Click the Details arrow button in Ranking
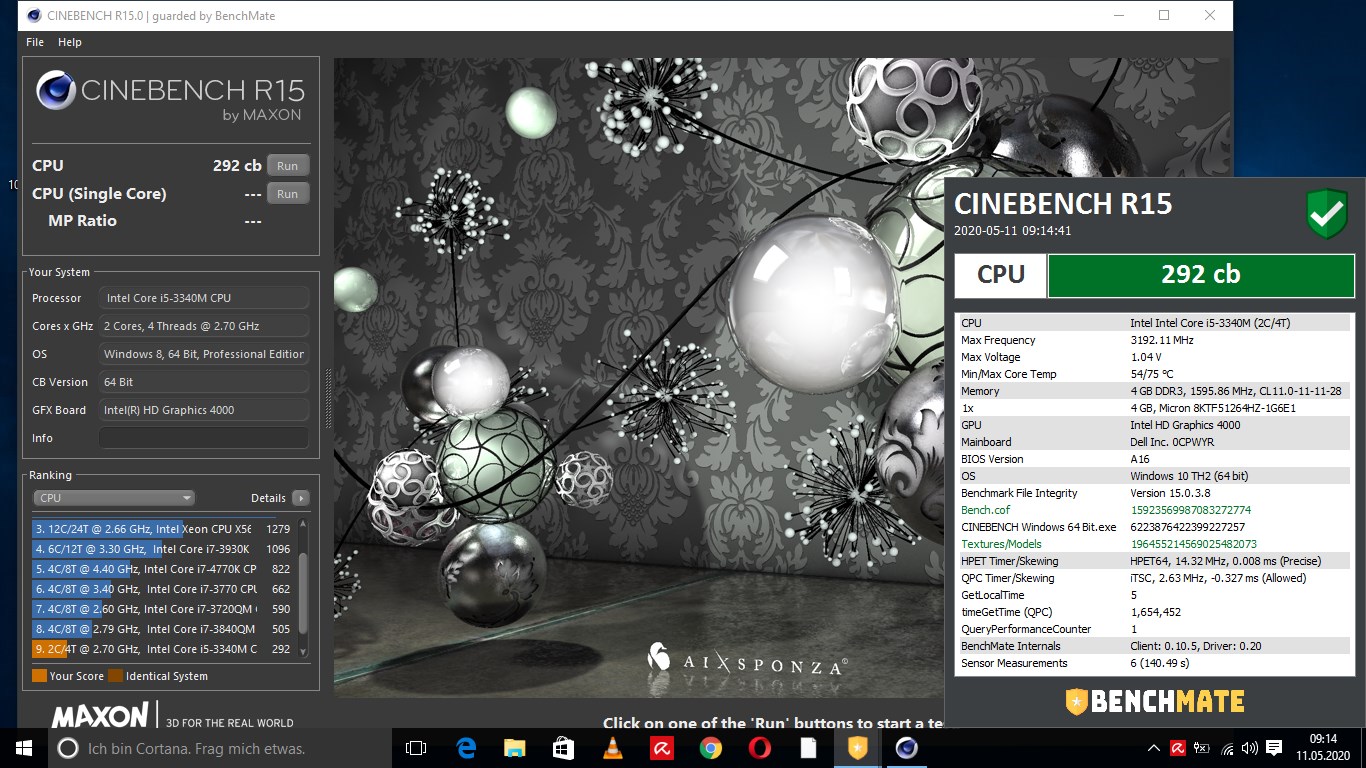 click(300, 498)
